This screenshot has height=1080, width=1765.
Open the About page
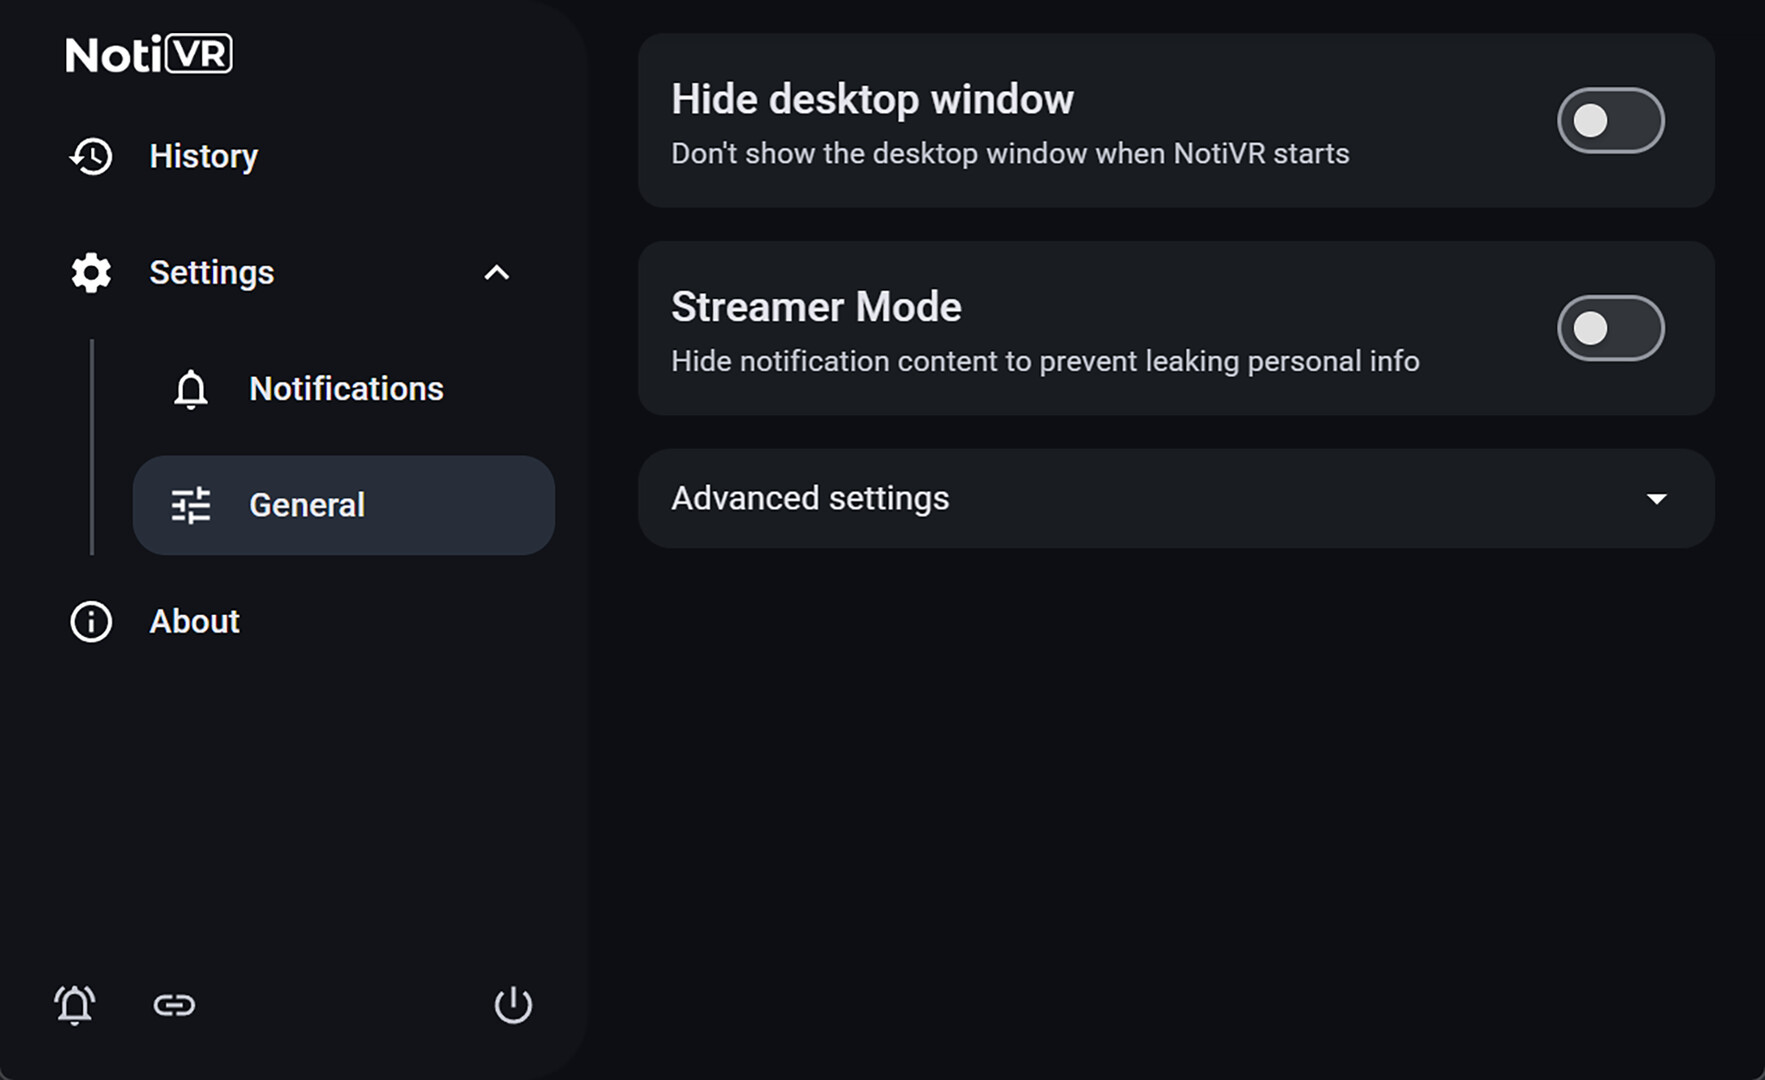point(195,621)
